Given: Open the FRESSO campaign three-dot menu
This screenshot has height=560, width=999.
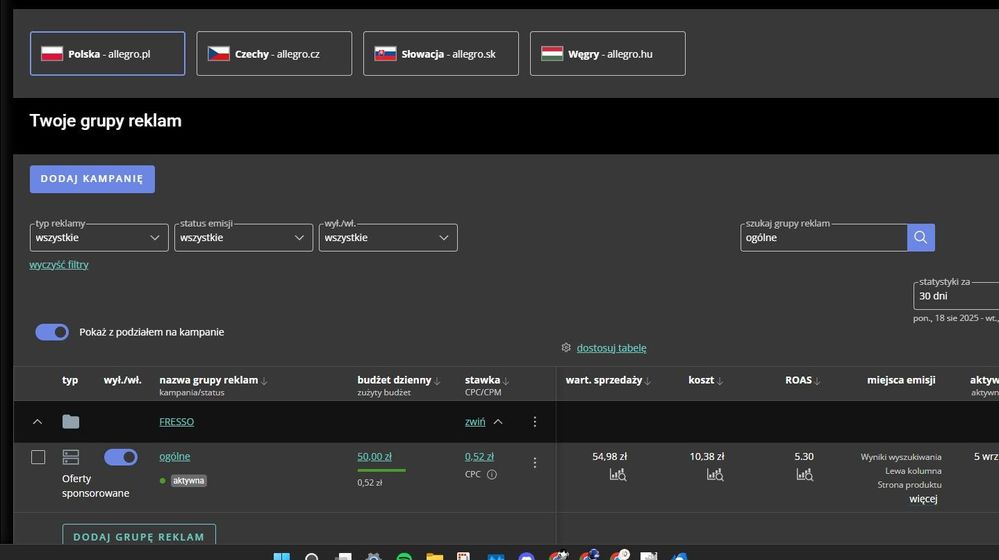Looking at the screenshot, I should click(535, 421).
